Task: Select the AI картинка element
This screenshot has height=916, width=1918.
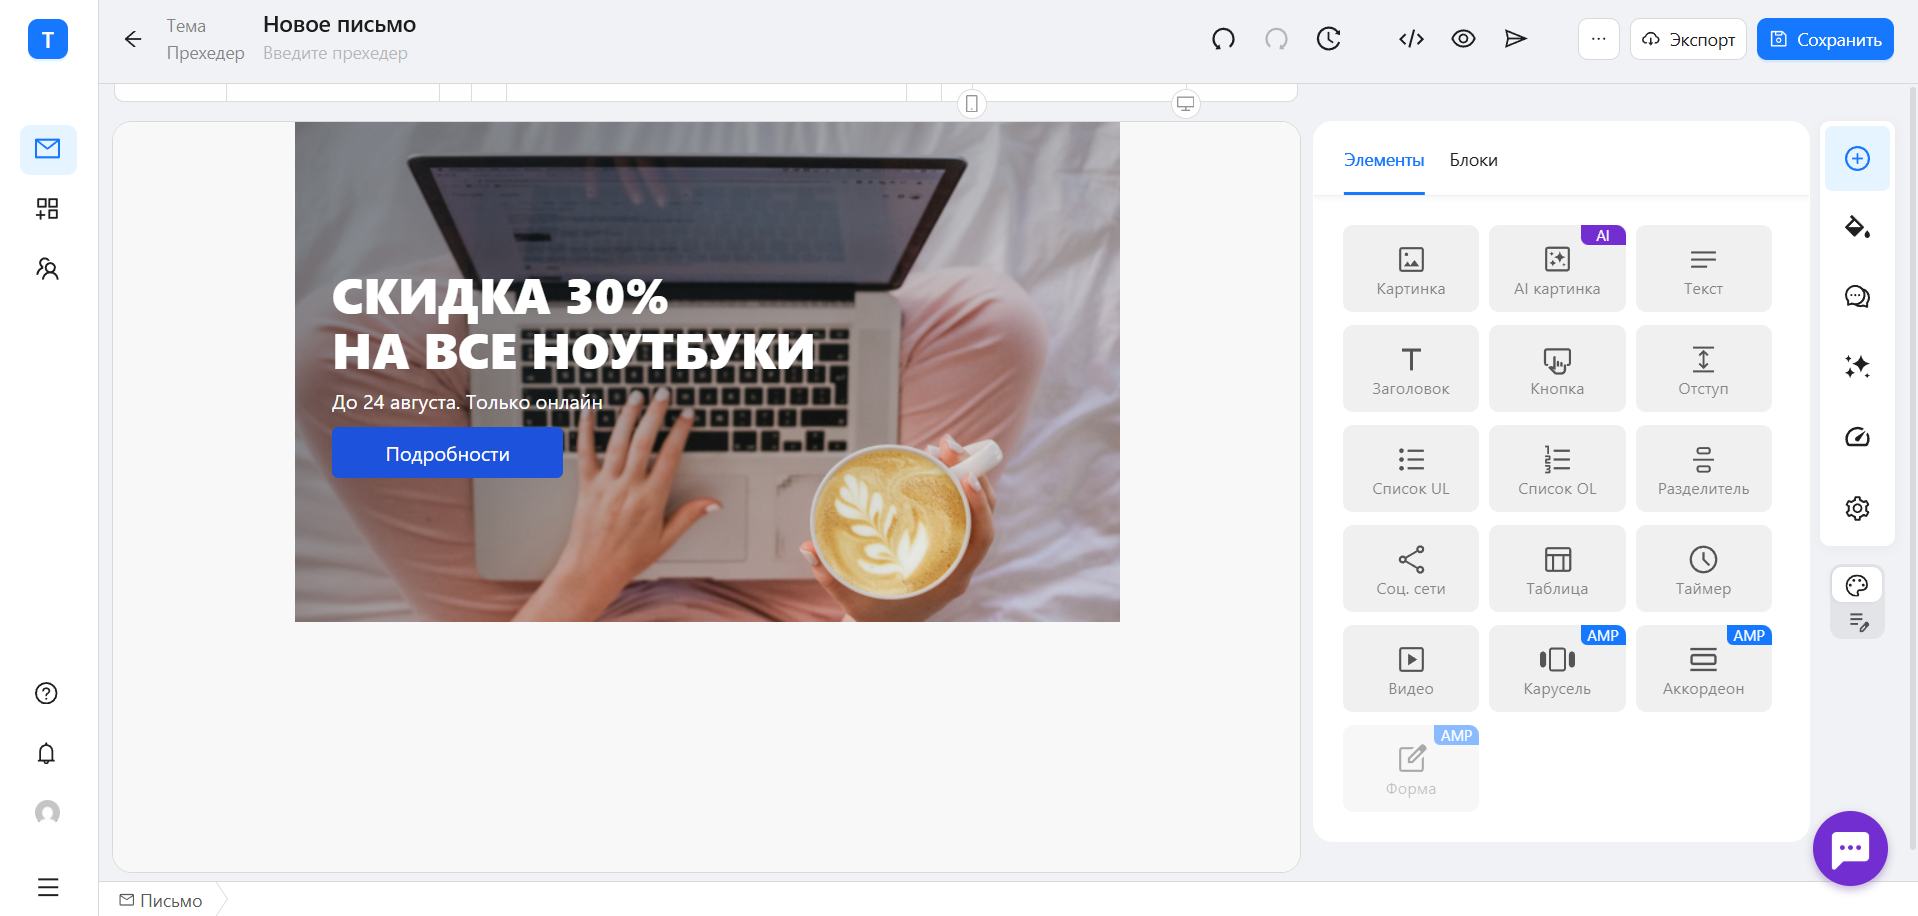Action: pos(1556,268)
